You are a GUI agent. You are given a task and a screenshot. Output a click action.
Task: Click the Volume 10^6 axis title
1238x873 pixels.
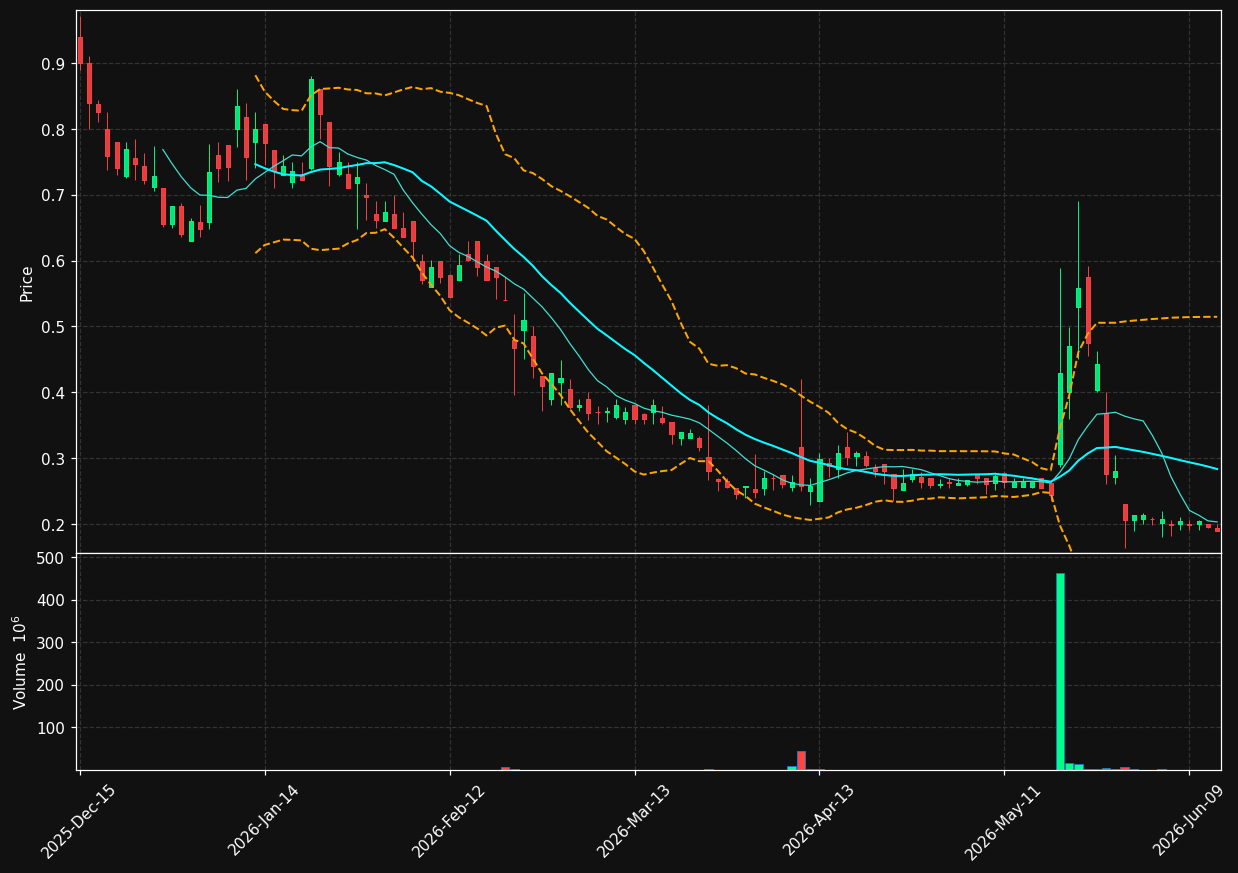click(x=21, y=662)
